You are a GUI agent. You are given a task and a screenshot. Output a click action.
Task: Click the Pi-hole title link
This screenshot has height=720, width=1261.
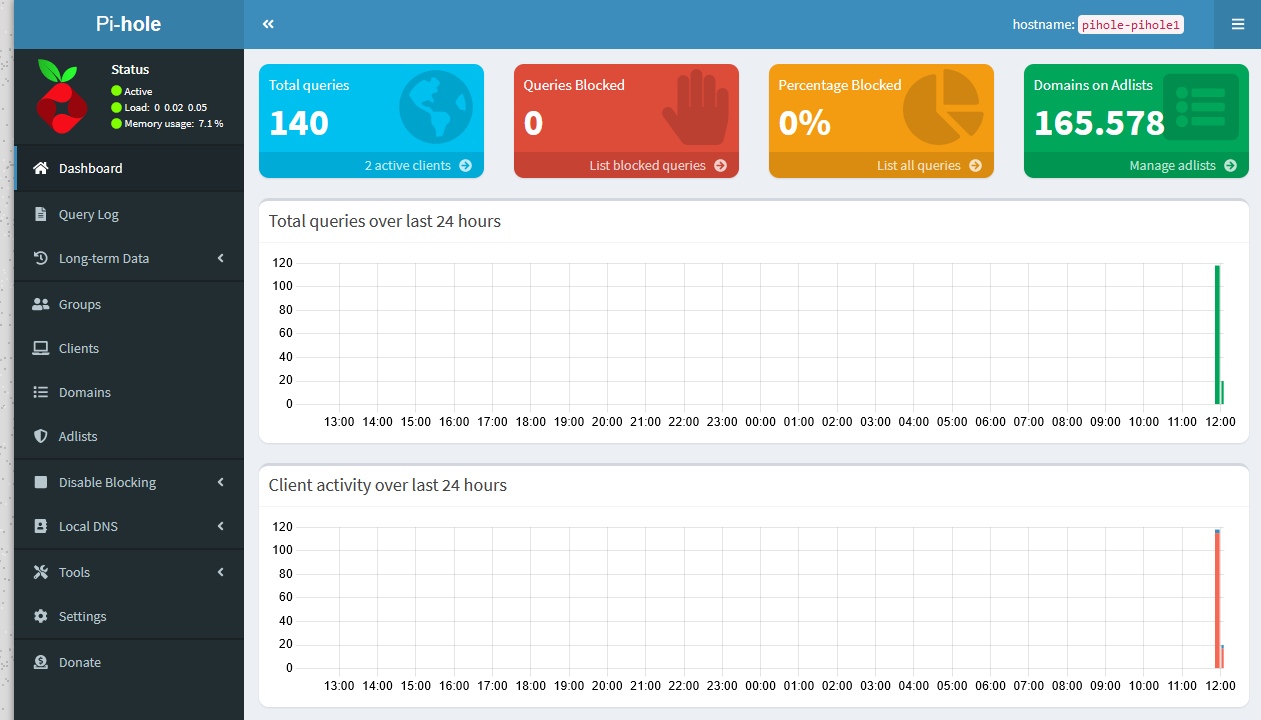coord(128,24)
